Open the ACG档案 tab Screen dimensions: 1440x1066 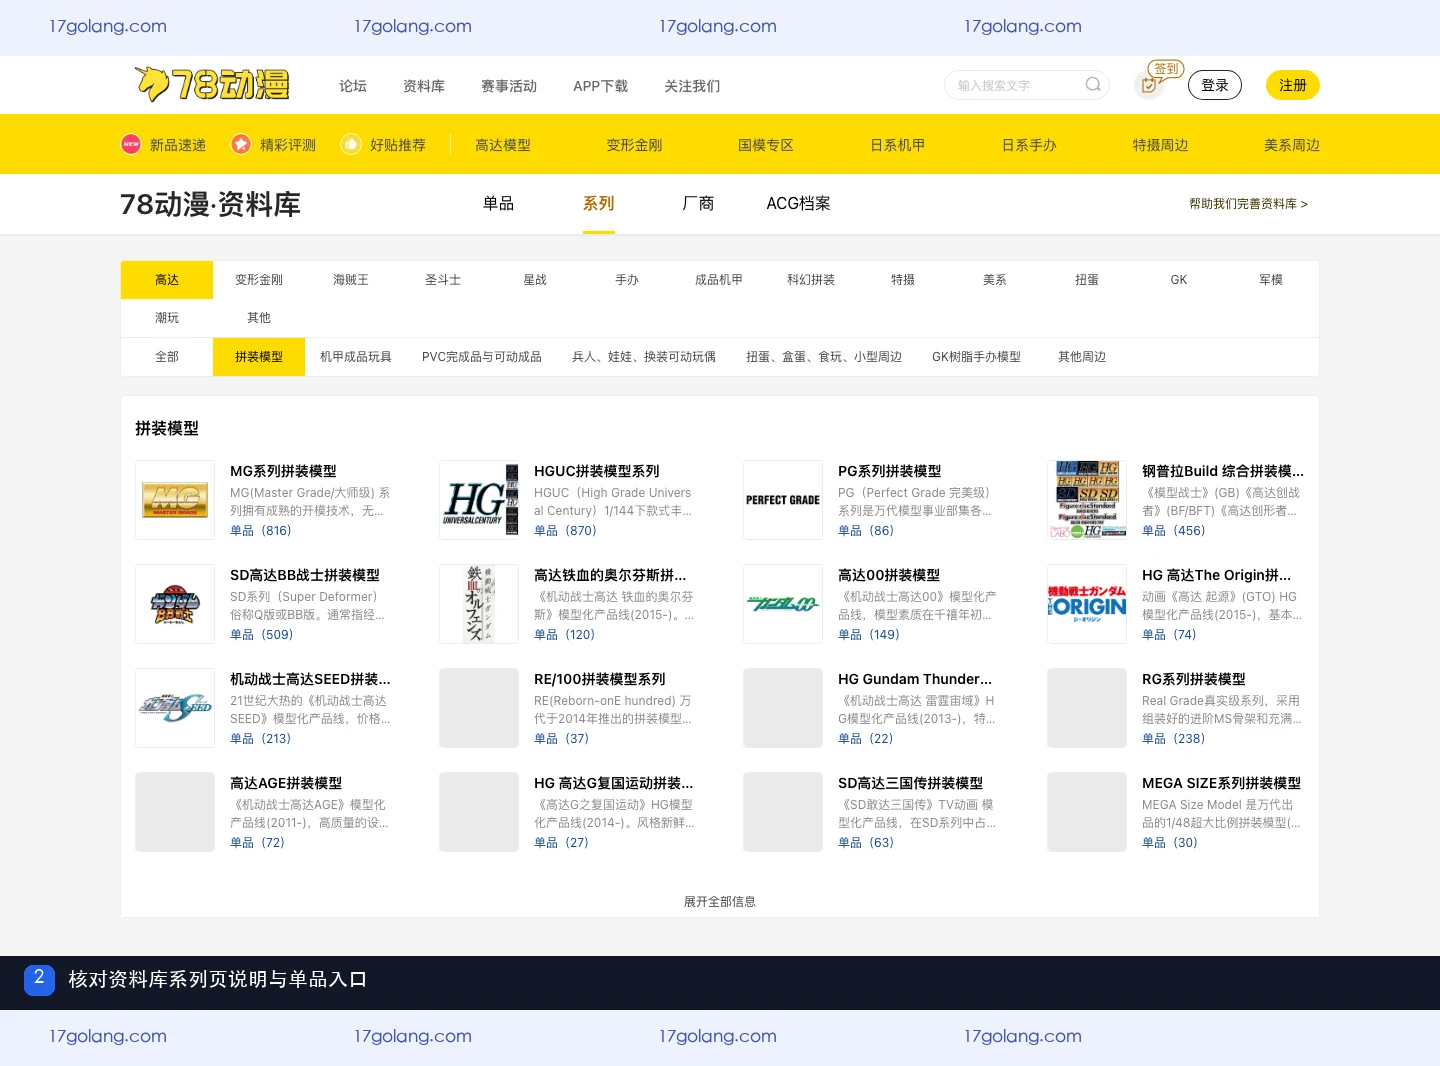(798, 203)
